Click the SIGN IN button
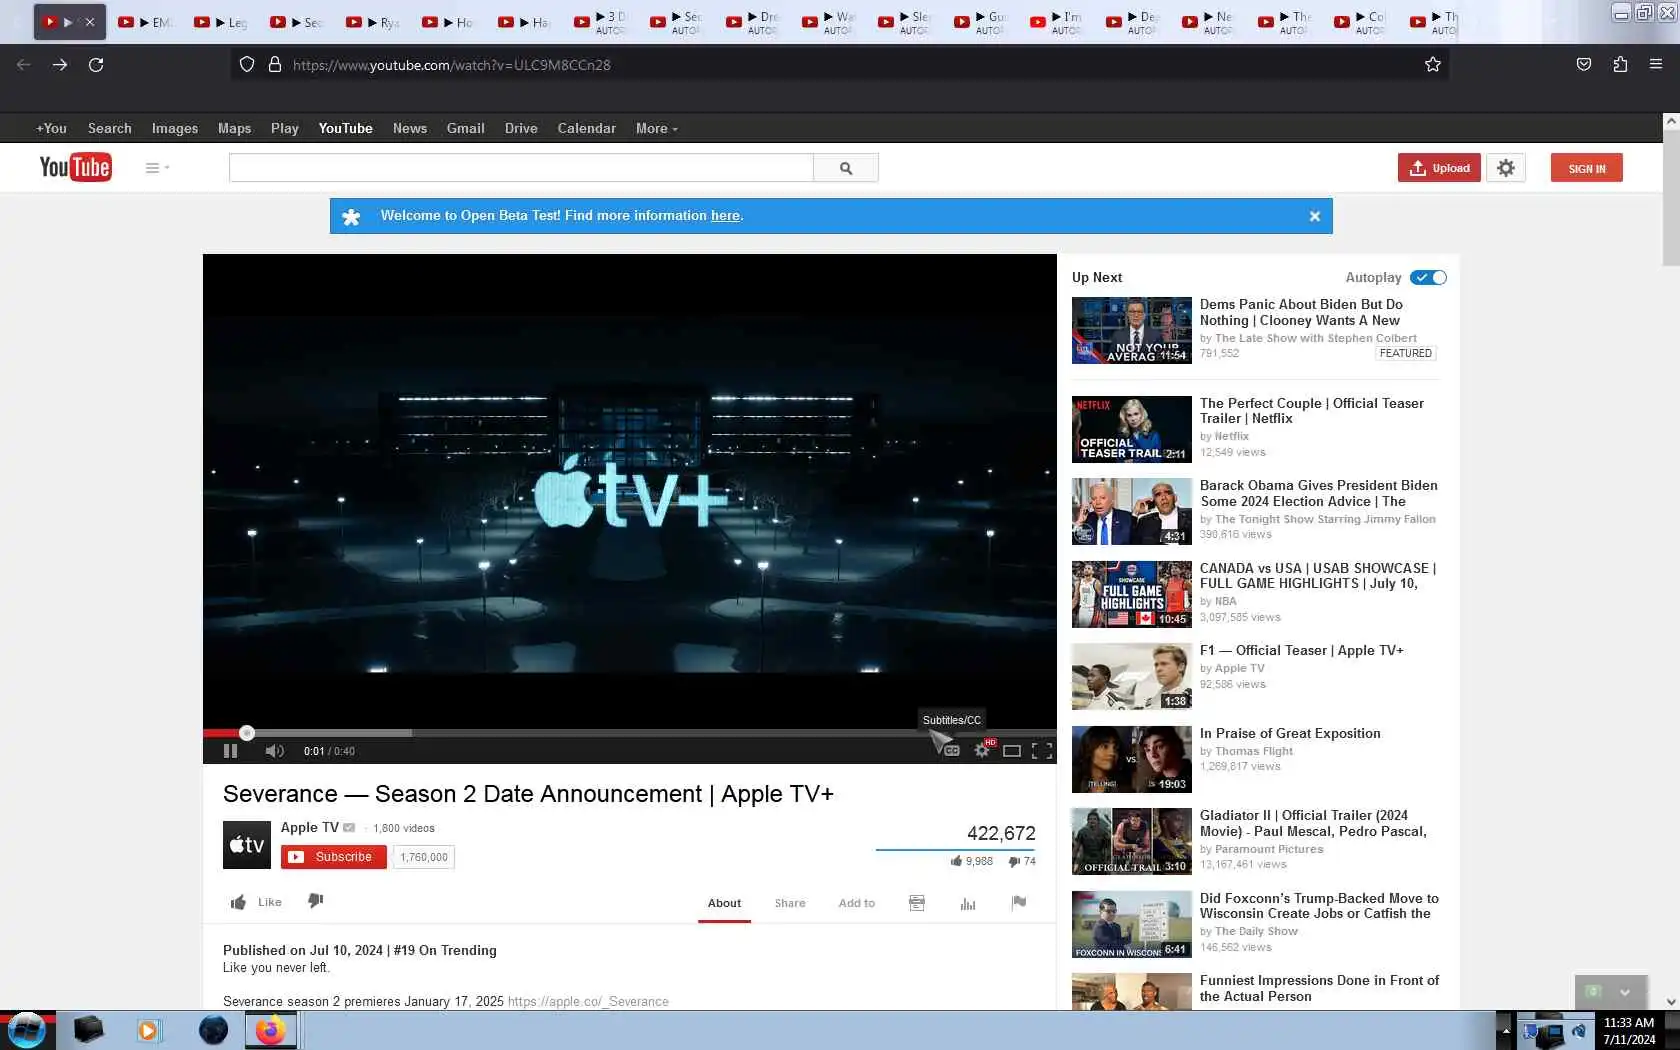This screenshot has width=1680, height=1050. pyautogui.click(x=1587, y=168)
